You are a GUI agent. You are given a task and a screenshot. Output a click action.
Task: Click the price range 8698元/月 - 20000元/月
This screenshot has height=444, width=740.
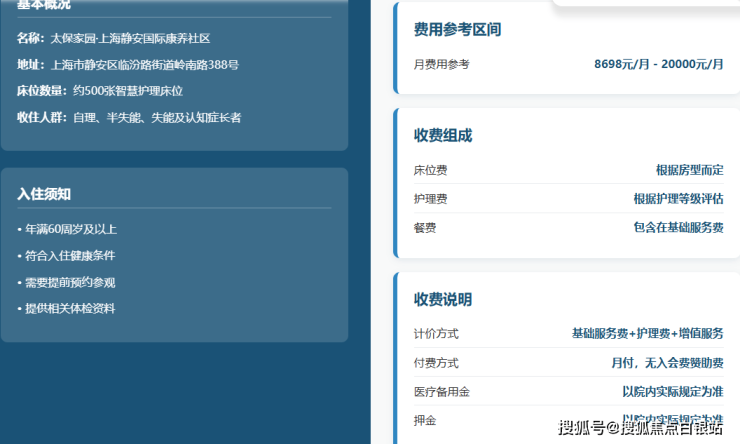click(x=658, y=64)
